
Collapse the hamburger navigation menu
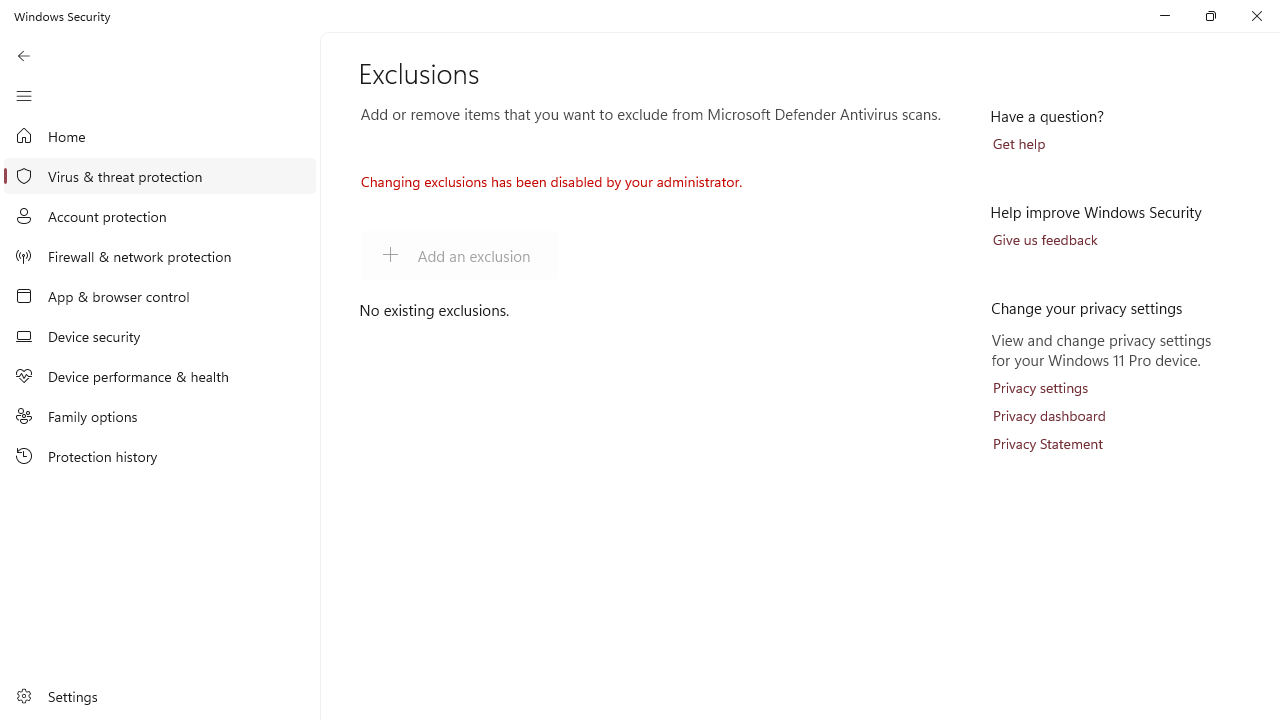tap(24, 96)
